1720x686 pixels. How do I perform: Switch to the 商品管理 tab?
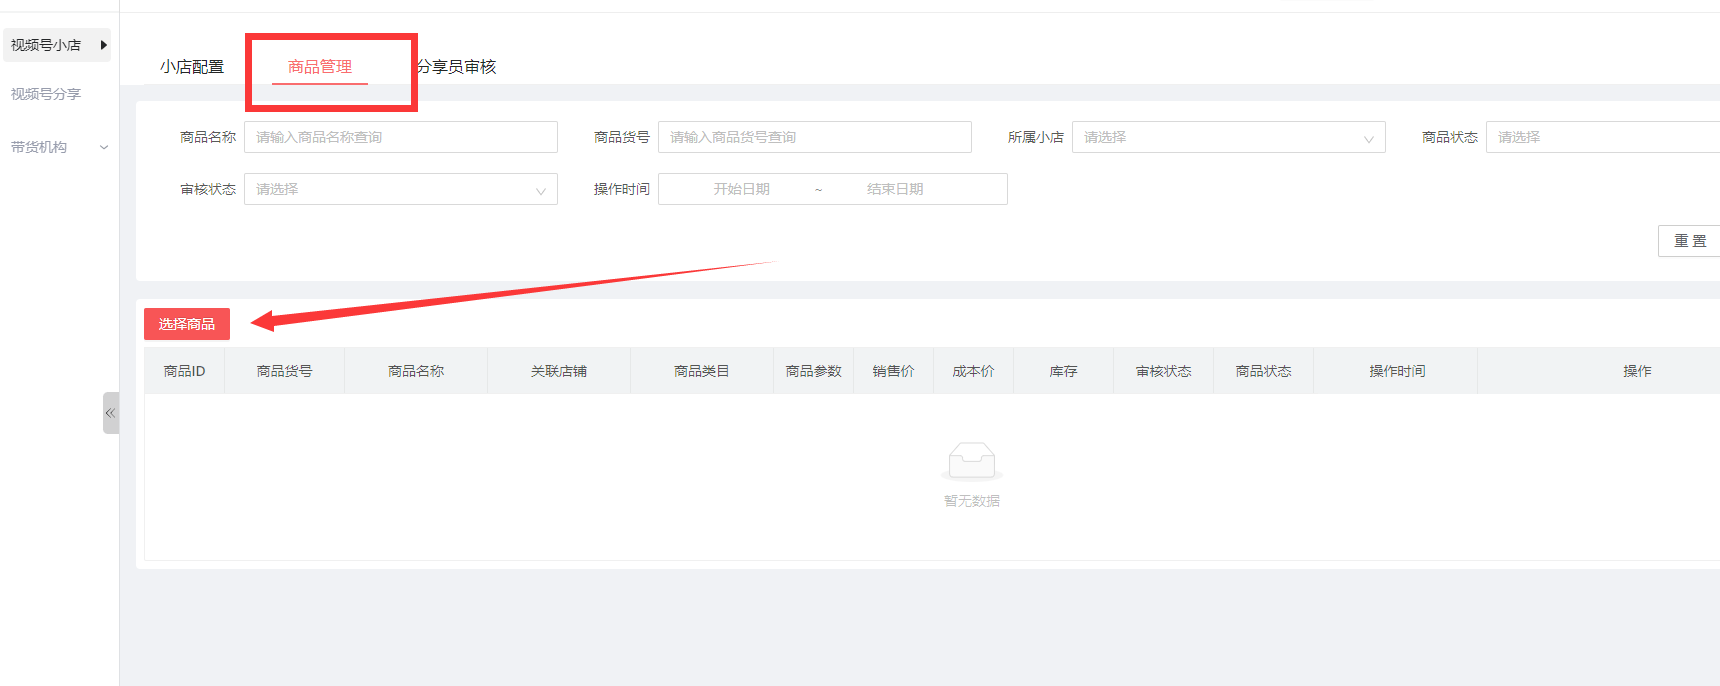tap(320, 67)
